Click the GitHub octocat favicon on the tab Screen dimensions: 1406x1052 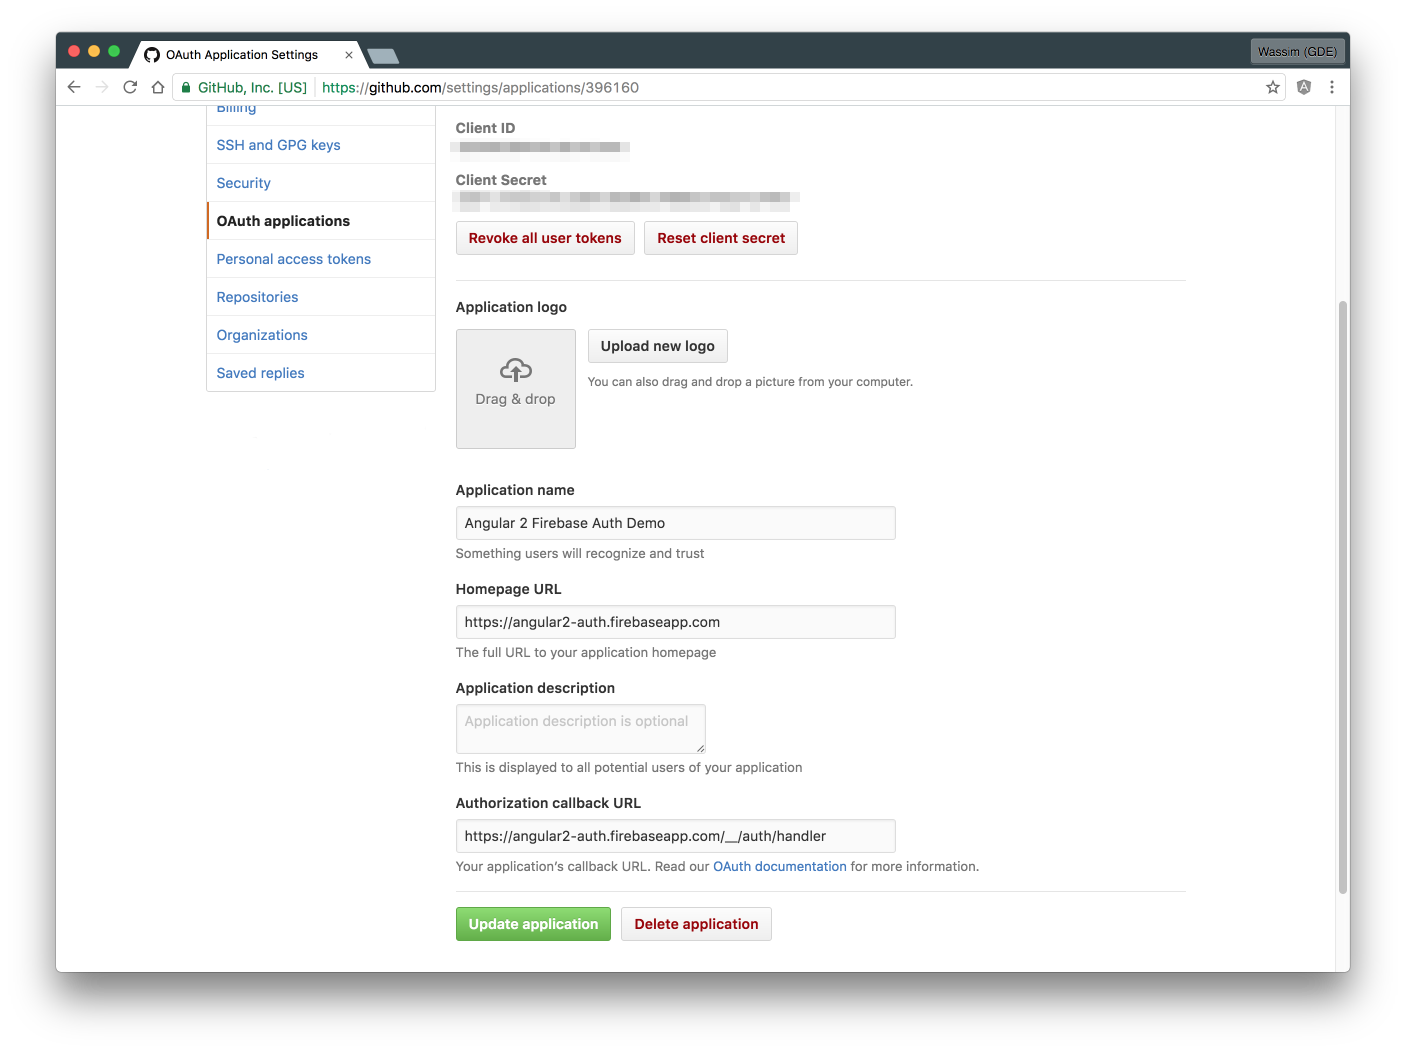coord(152,54)
